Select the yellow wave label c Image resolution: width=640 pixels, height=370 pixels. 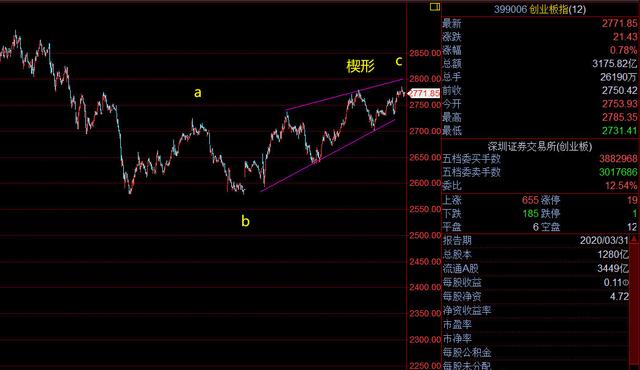(399, 61)
